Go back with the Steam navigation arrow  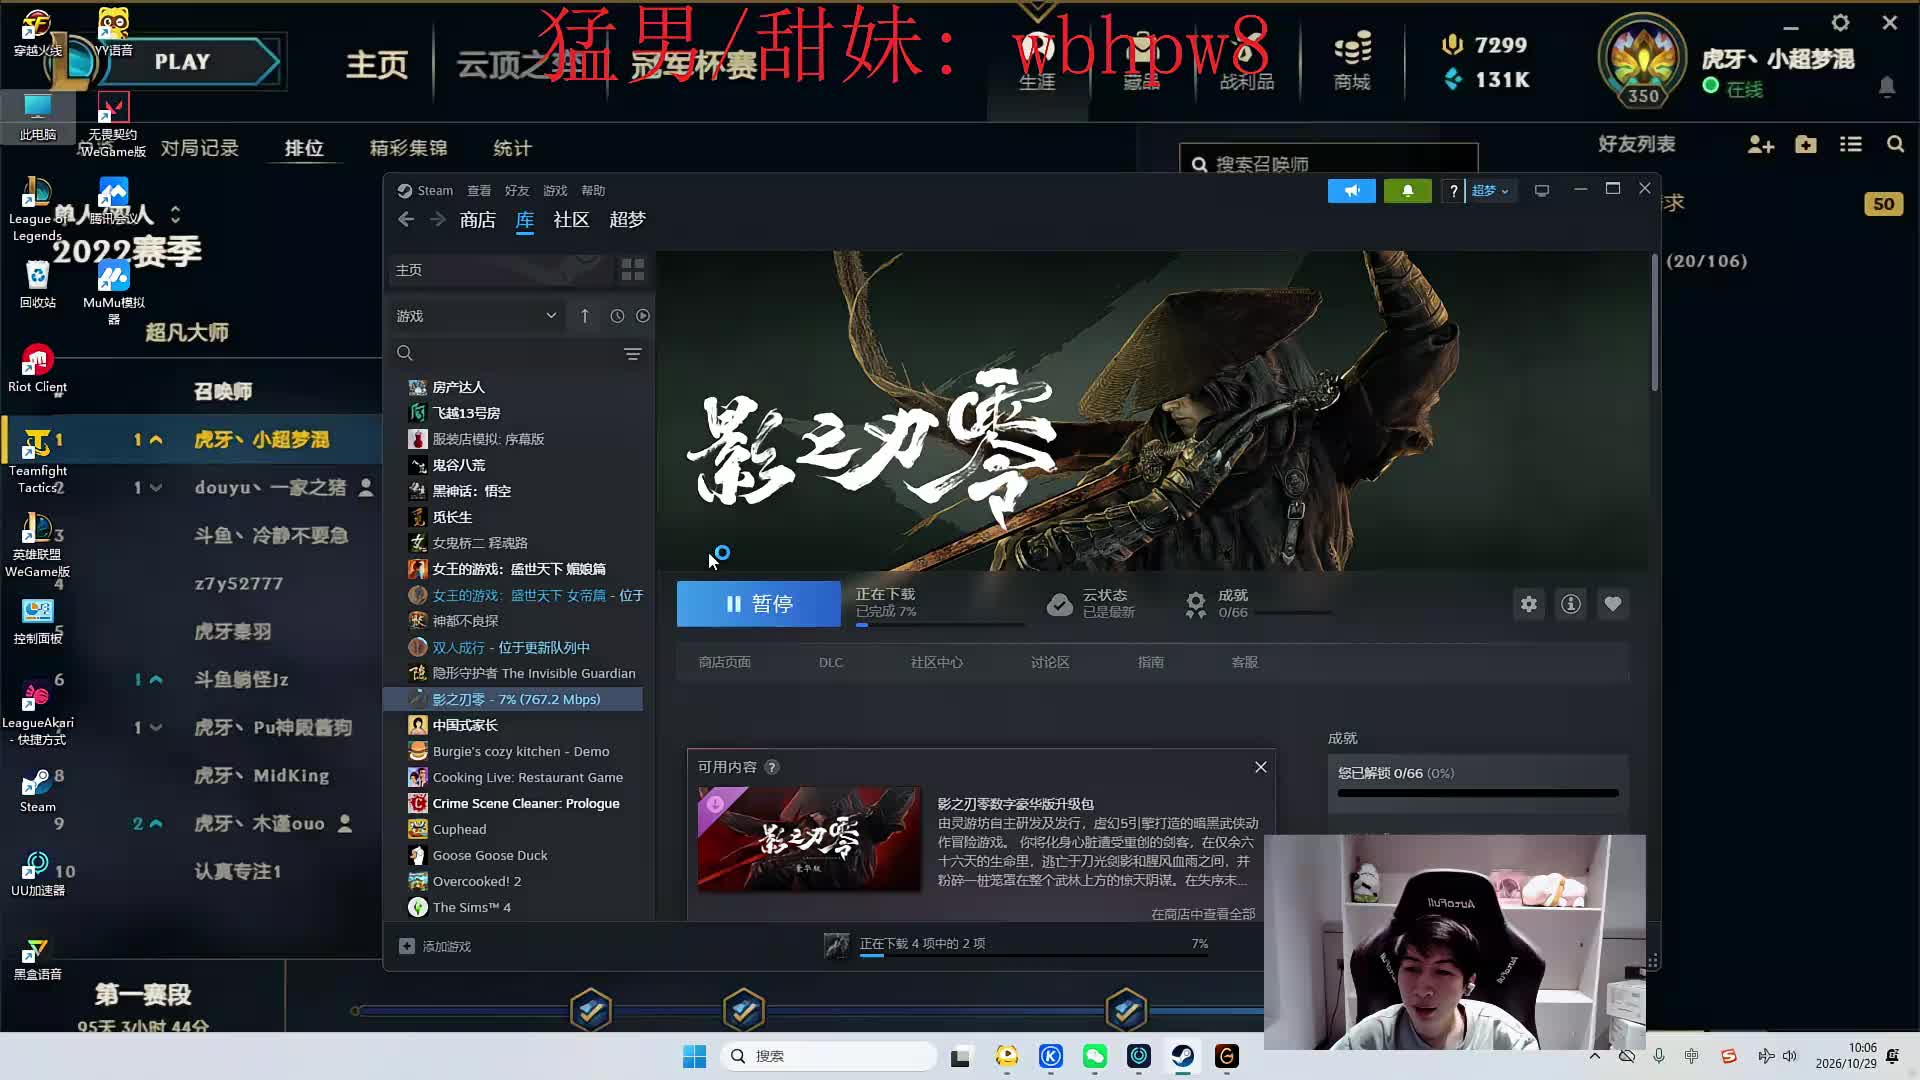pos(406,219)
